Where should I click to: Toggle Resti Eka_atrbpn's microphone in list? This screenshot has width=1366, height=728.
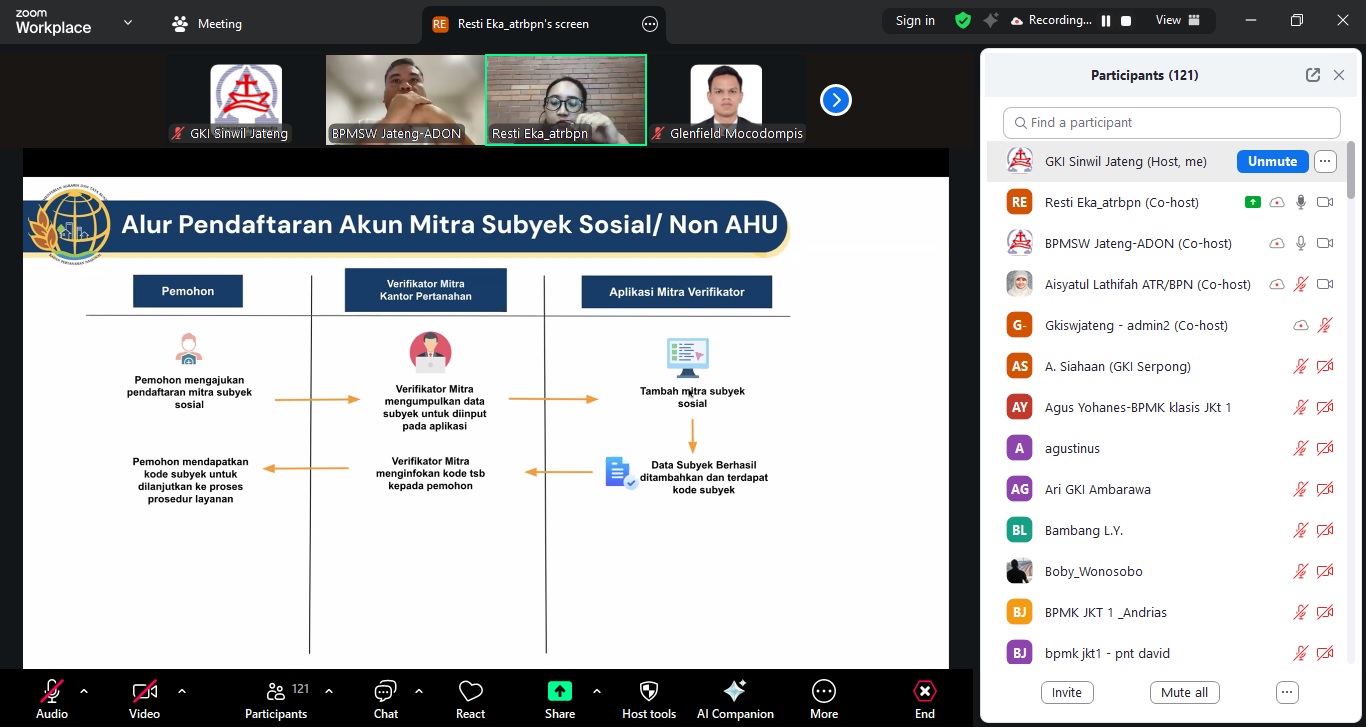tap(1301, 202)
